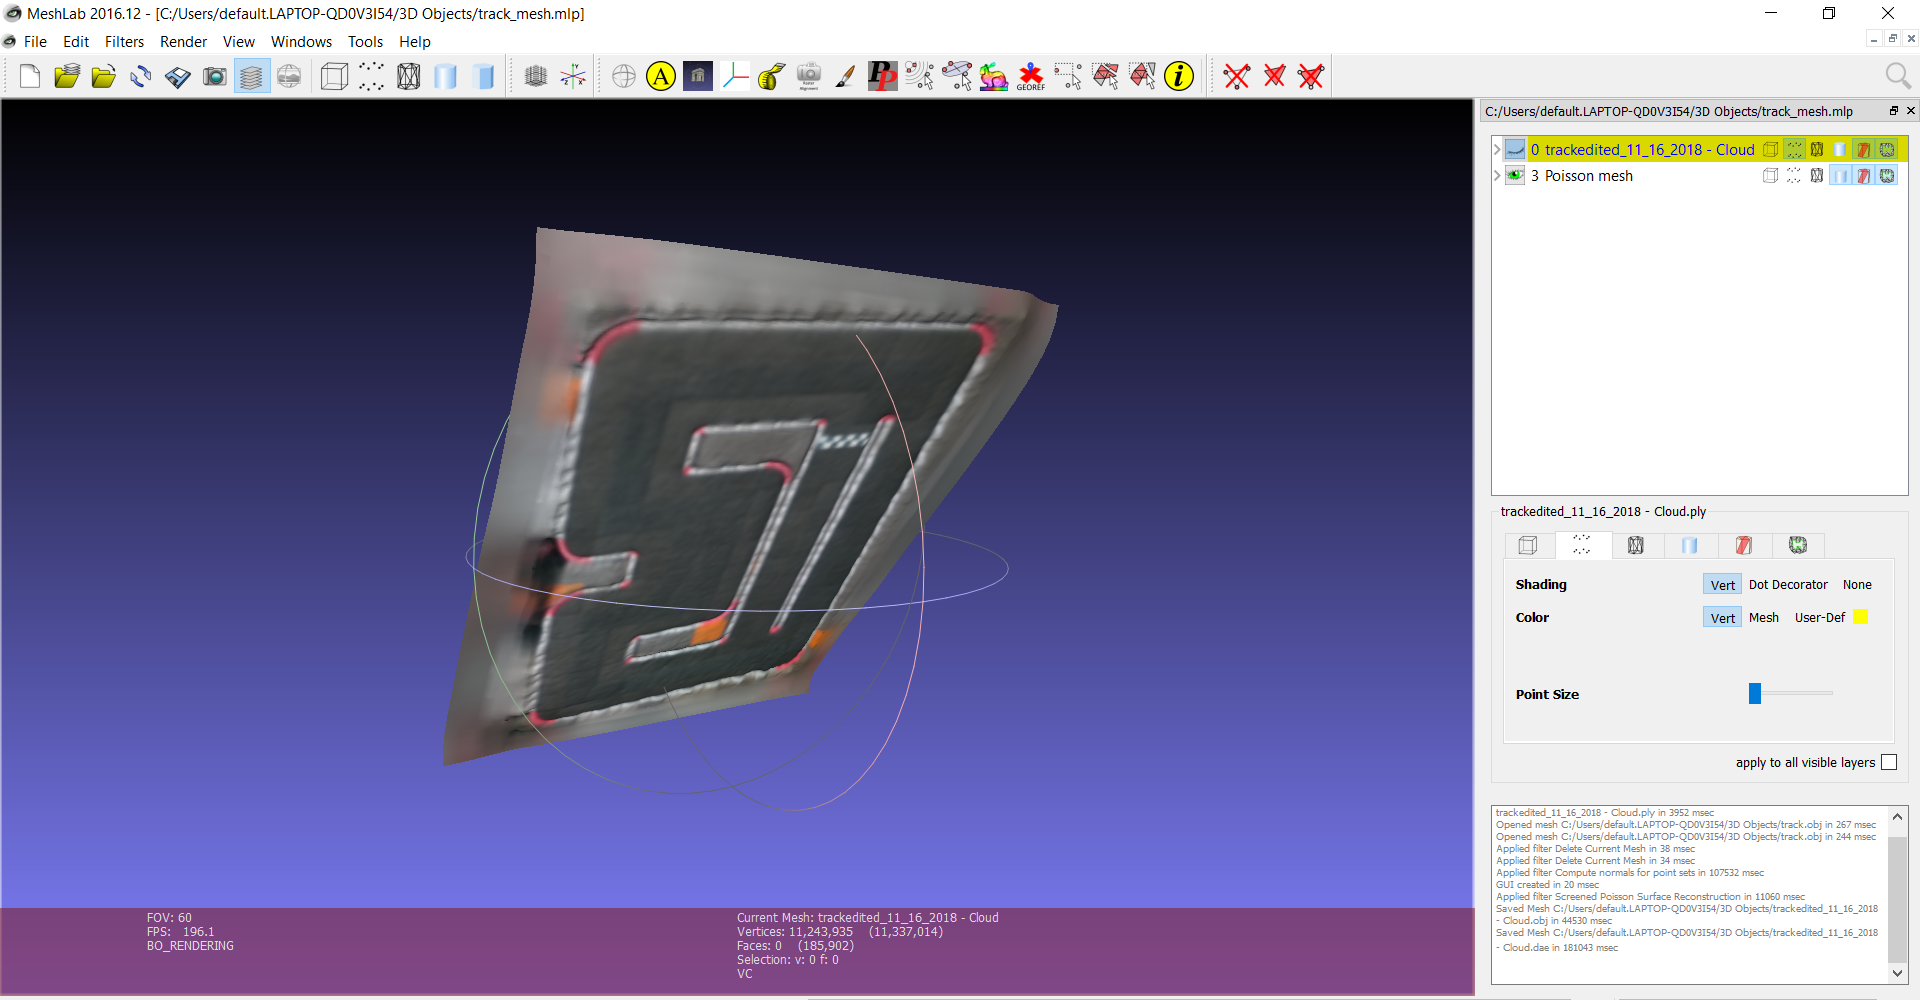Expand the Poisson mesh layer tree
Viewport: 1920px width, 1000px height.
click(1497, 176)
